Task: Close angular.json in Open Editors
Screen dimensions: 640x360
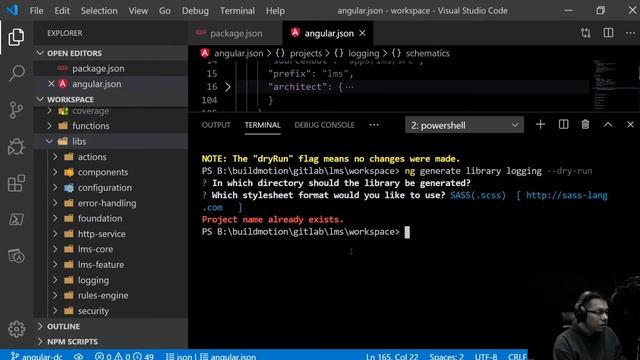Action: point(51,84)
